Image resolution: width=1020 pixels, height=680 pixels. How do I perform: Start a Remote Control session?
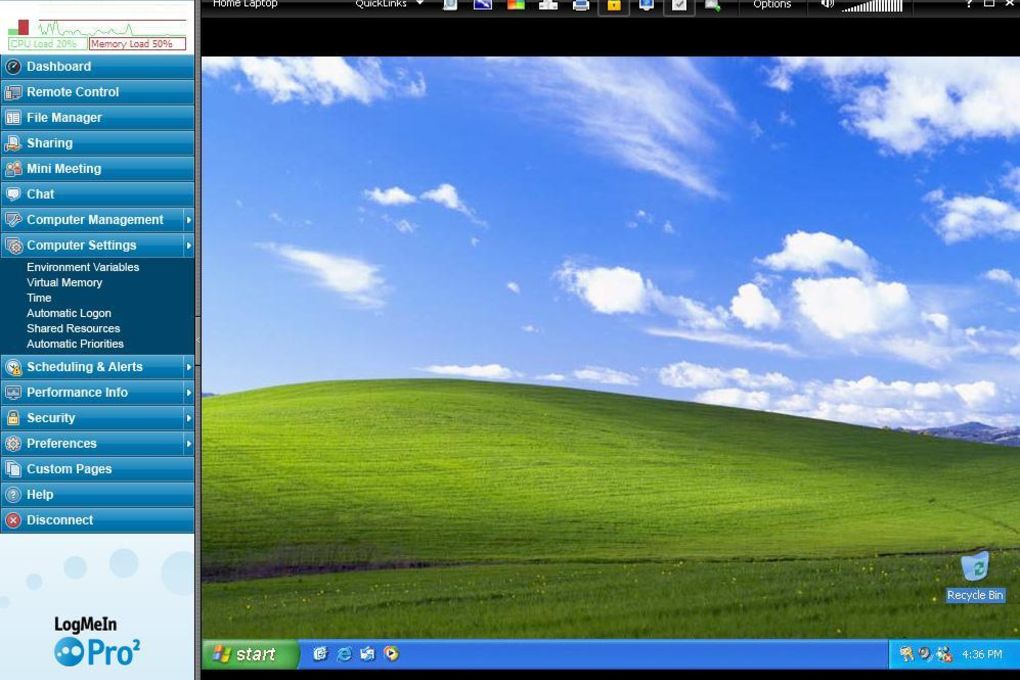pyautogui.click(x=98, y=92)
